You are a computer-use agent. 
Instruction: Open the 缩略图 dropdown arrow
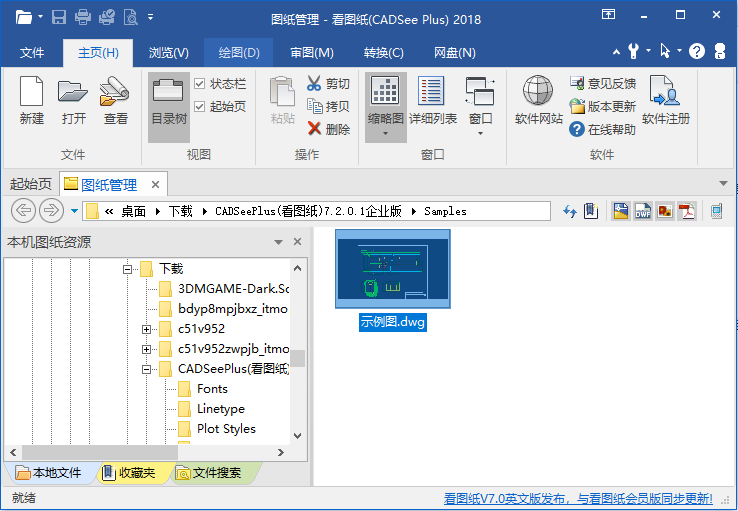pos(385,135)
